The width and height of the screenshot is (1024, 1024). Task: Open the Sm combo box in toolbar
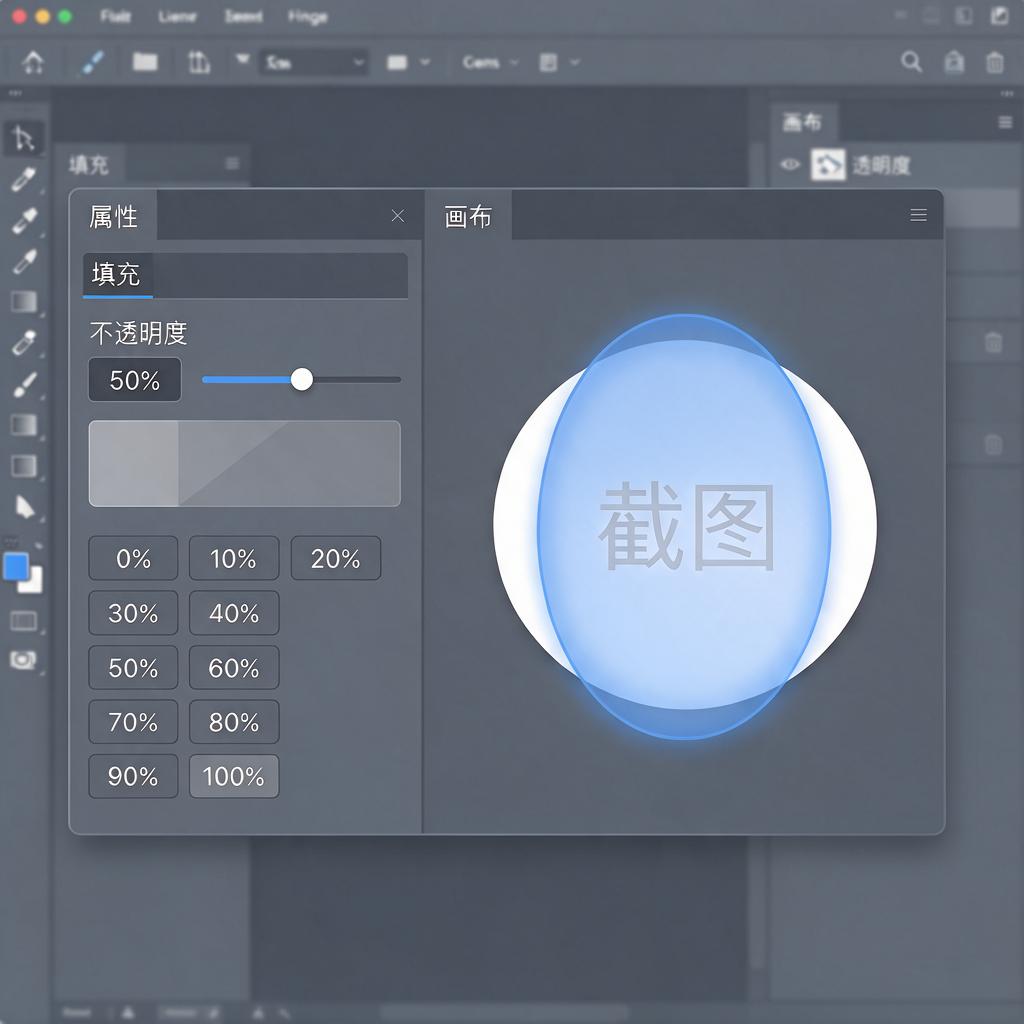(313, 62)
